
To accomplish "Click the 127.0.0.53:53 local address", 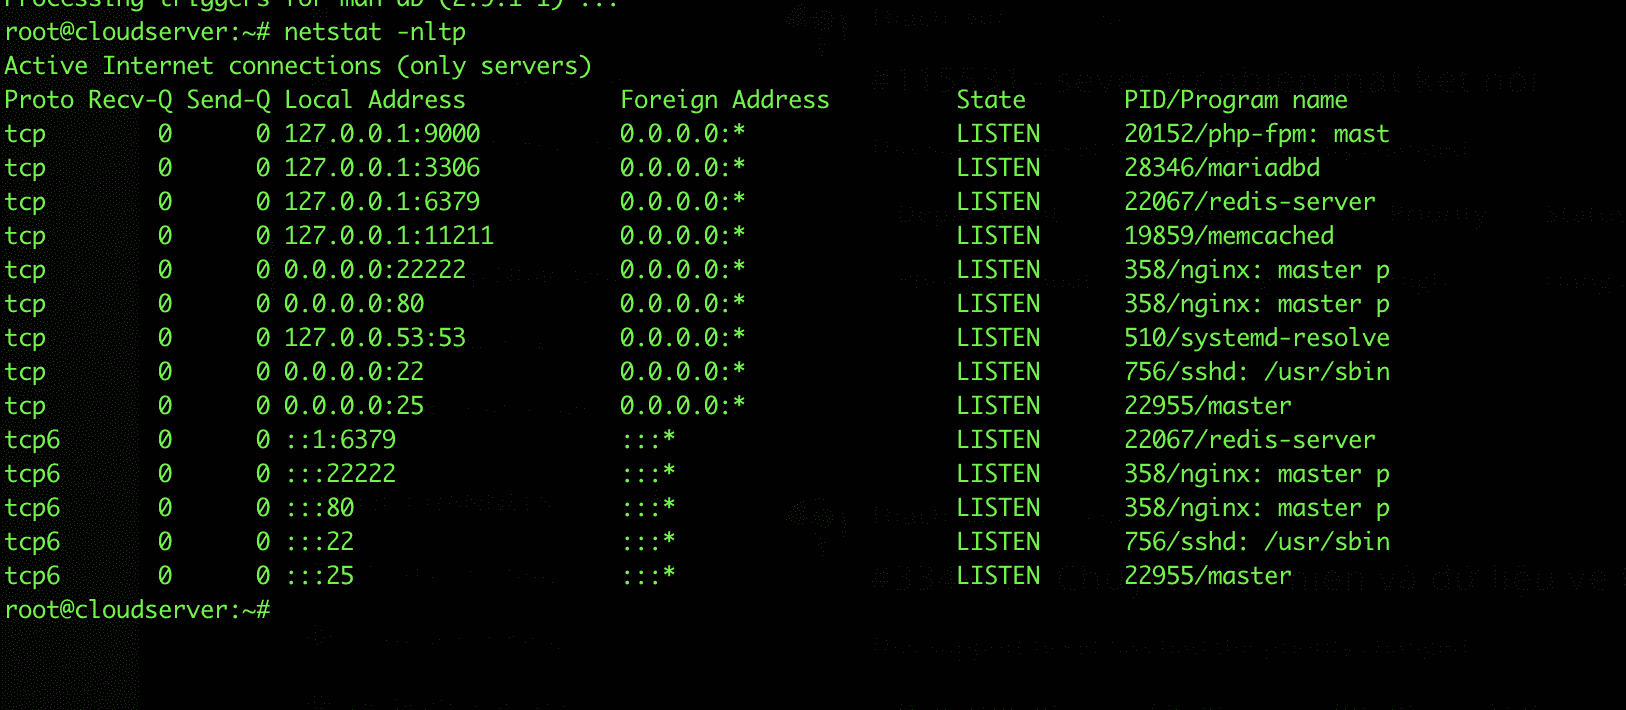I will [374, 338].
